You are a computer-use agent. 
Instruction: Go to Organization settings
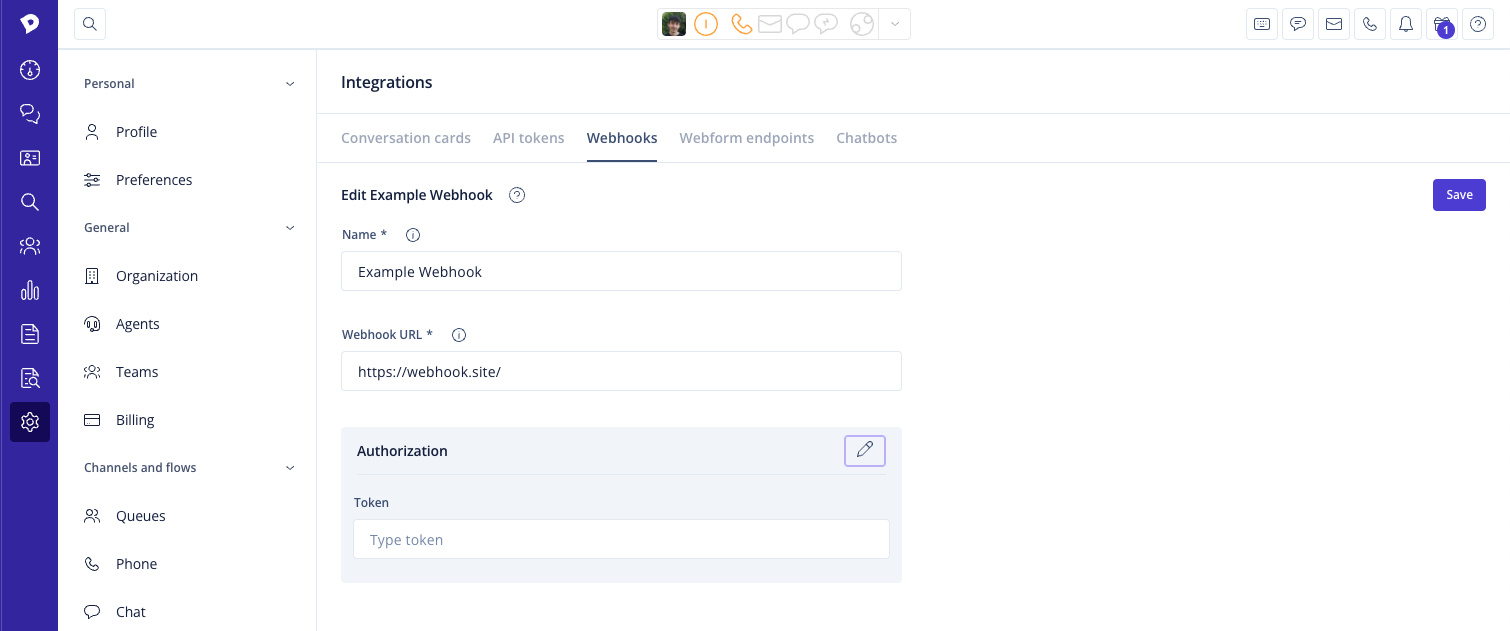pos(156,276)
